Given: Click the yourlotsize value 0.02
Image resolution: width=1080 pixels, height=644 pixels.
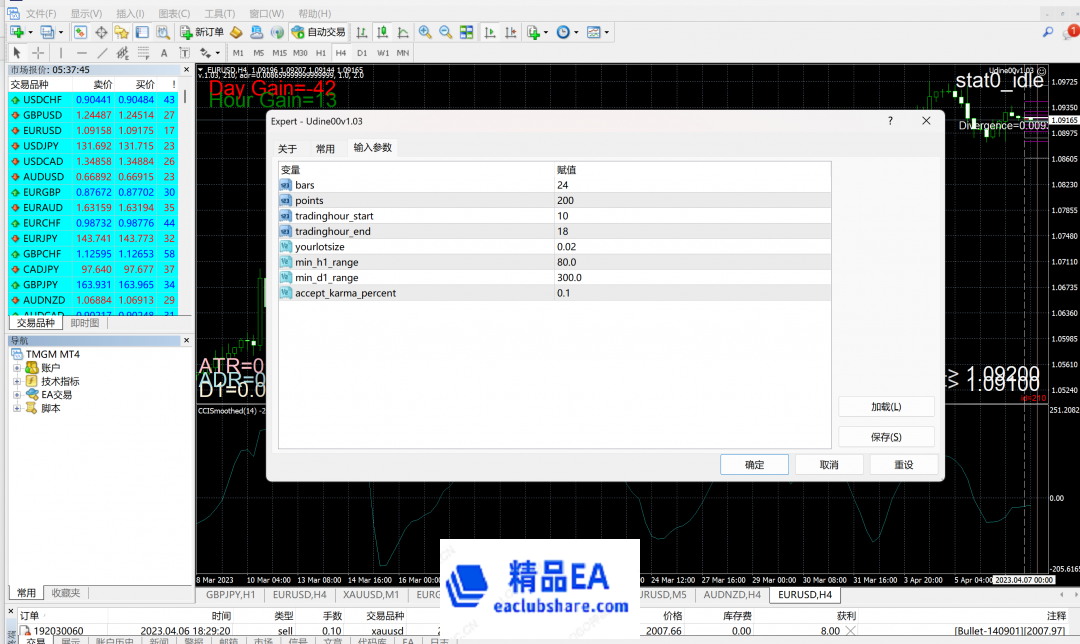Looking at the screenshot, I should (692, 247).
